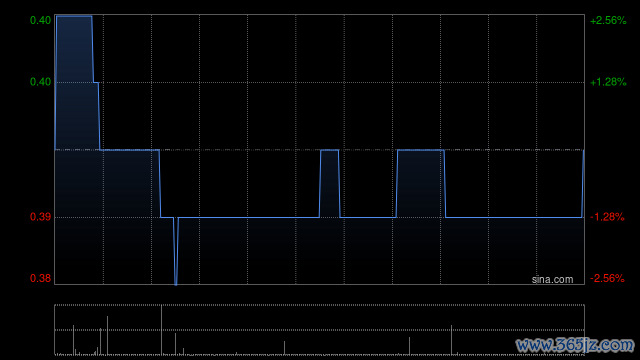Click the volume bar below the right plateau end

point(451,340)
